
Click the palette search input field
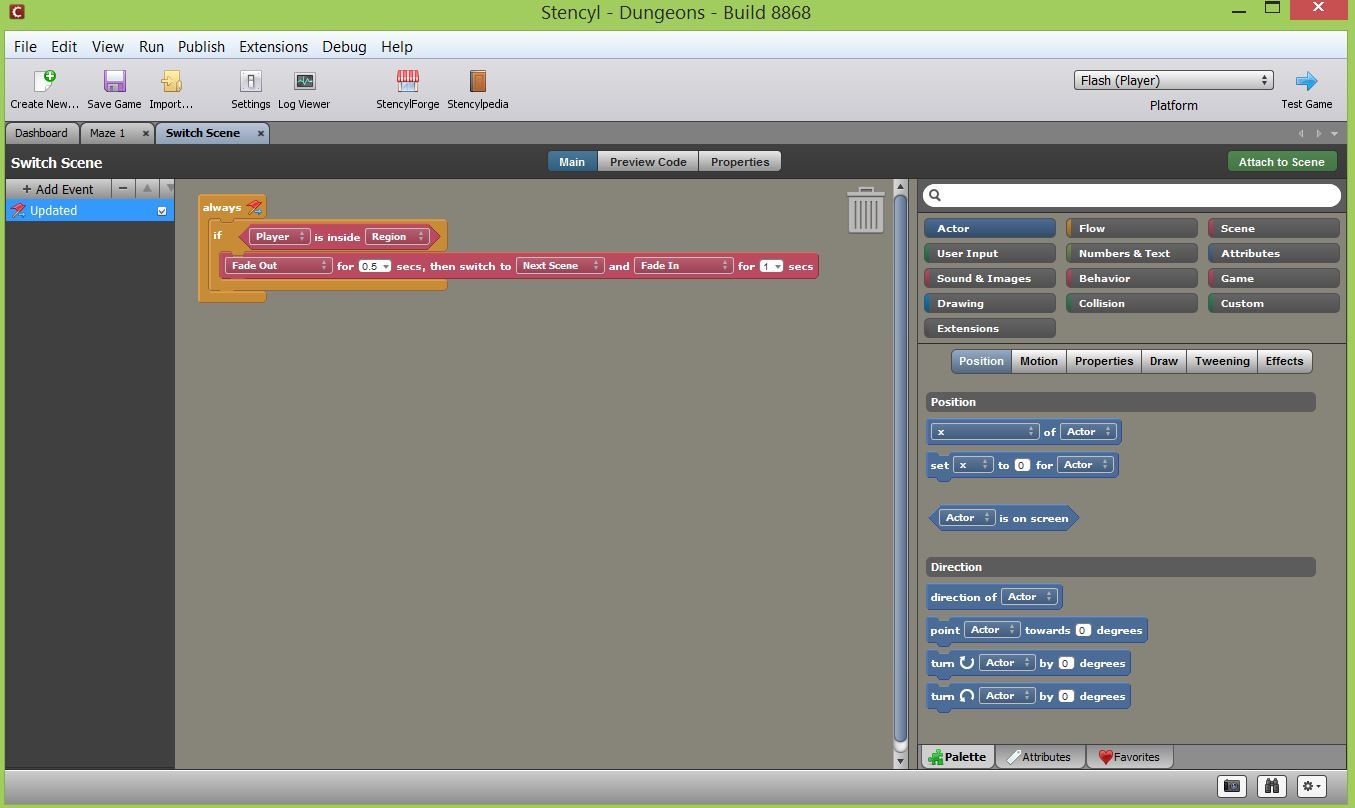click(x=1131, y=195)
